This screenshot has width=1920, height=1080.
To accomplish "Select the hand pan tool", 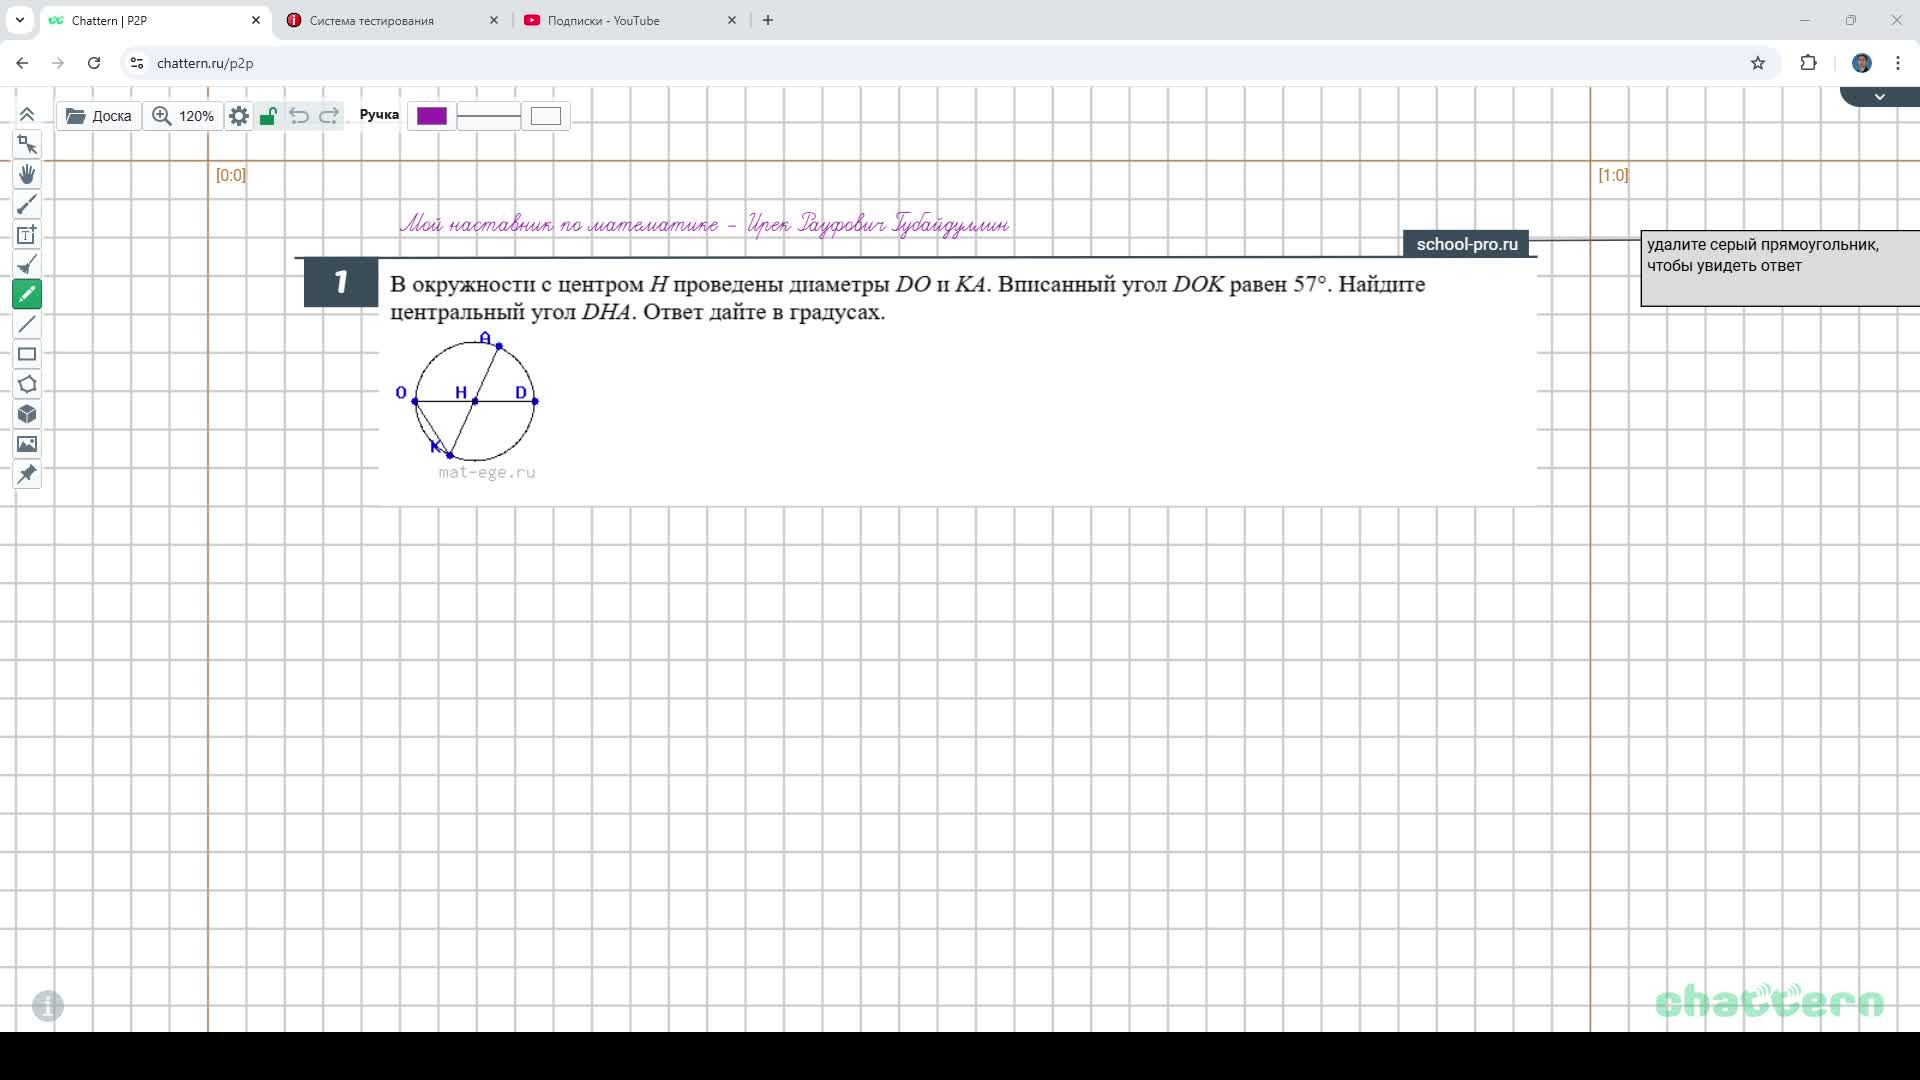I will tap(27, 174).
